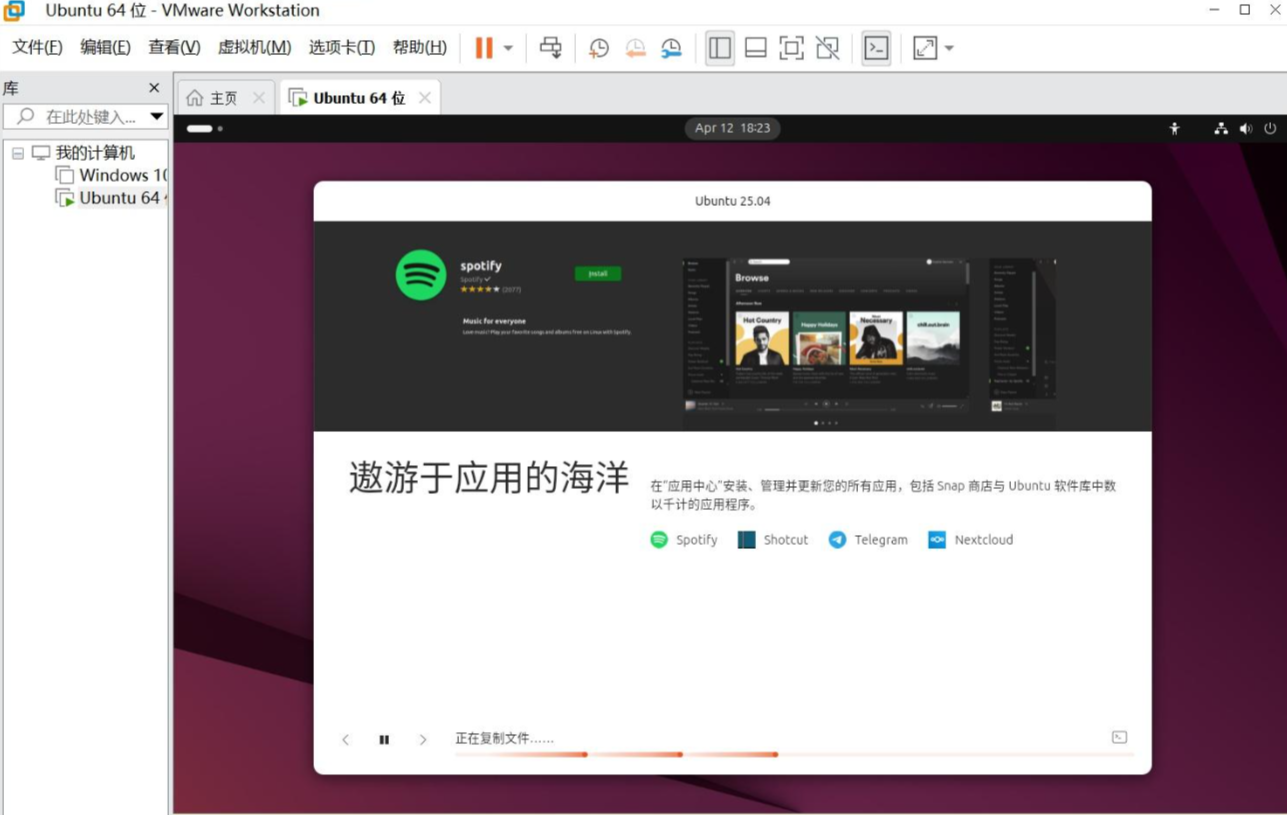Click the 遨游于应用的海洋 heading
This screenshot has width=1287, height=815.
489,478
